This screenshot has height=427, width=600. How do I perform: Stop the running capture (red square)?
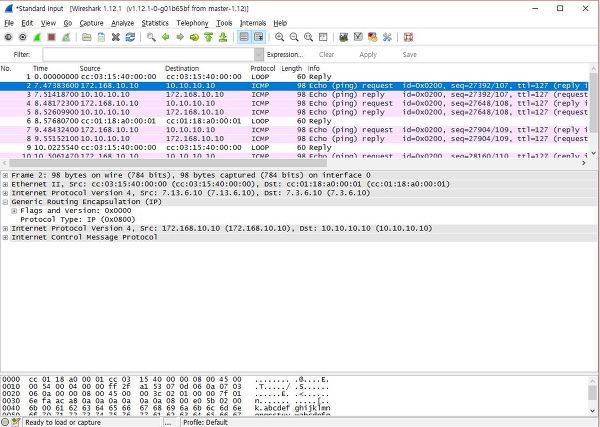point(52,37)
